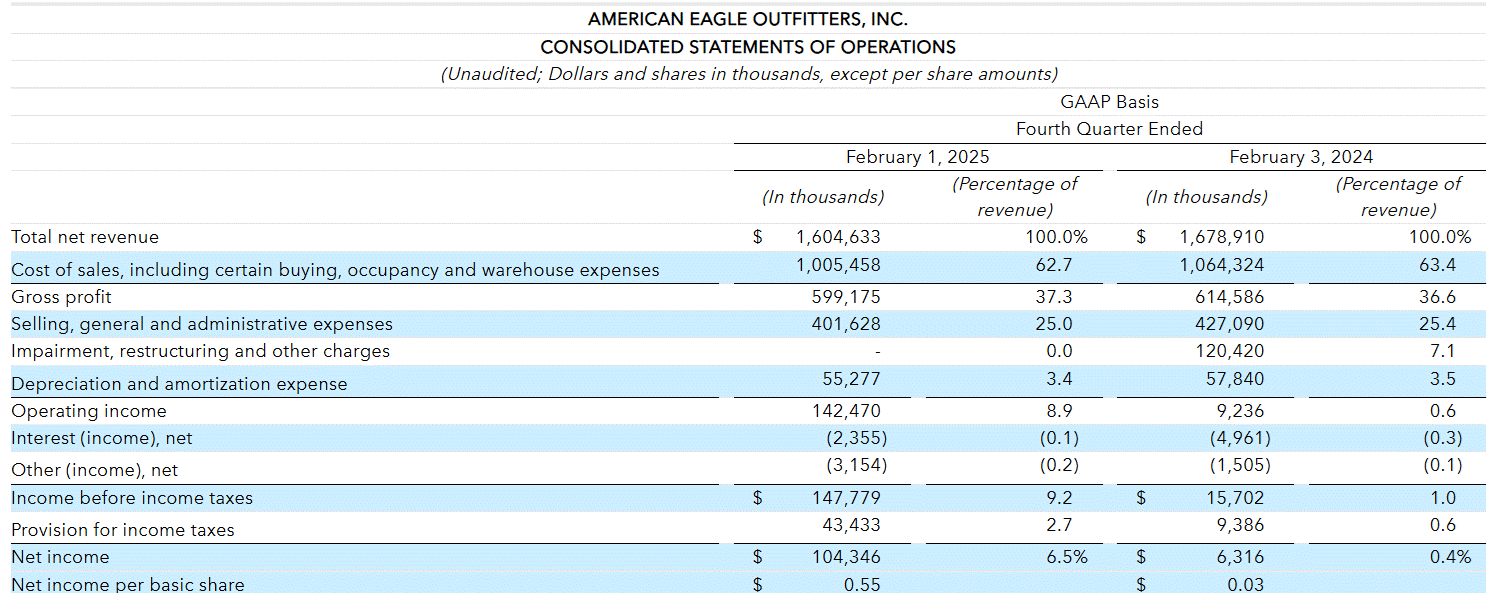The image size is (1488, 593).
Task: Click tax provision value 43,433
Action: click(x=851, y=525)
